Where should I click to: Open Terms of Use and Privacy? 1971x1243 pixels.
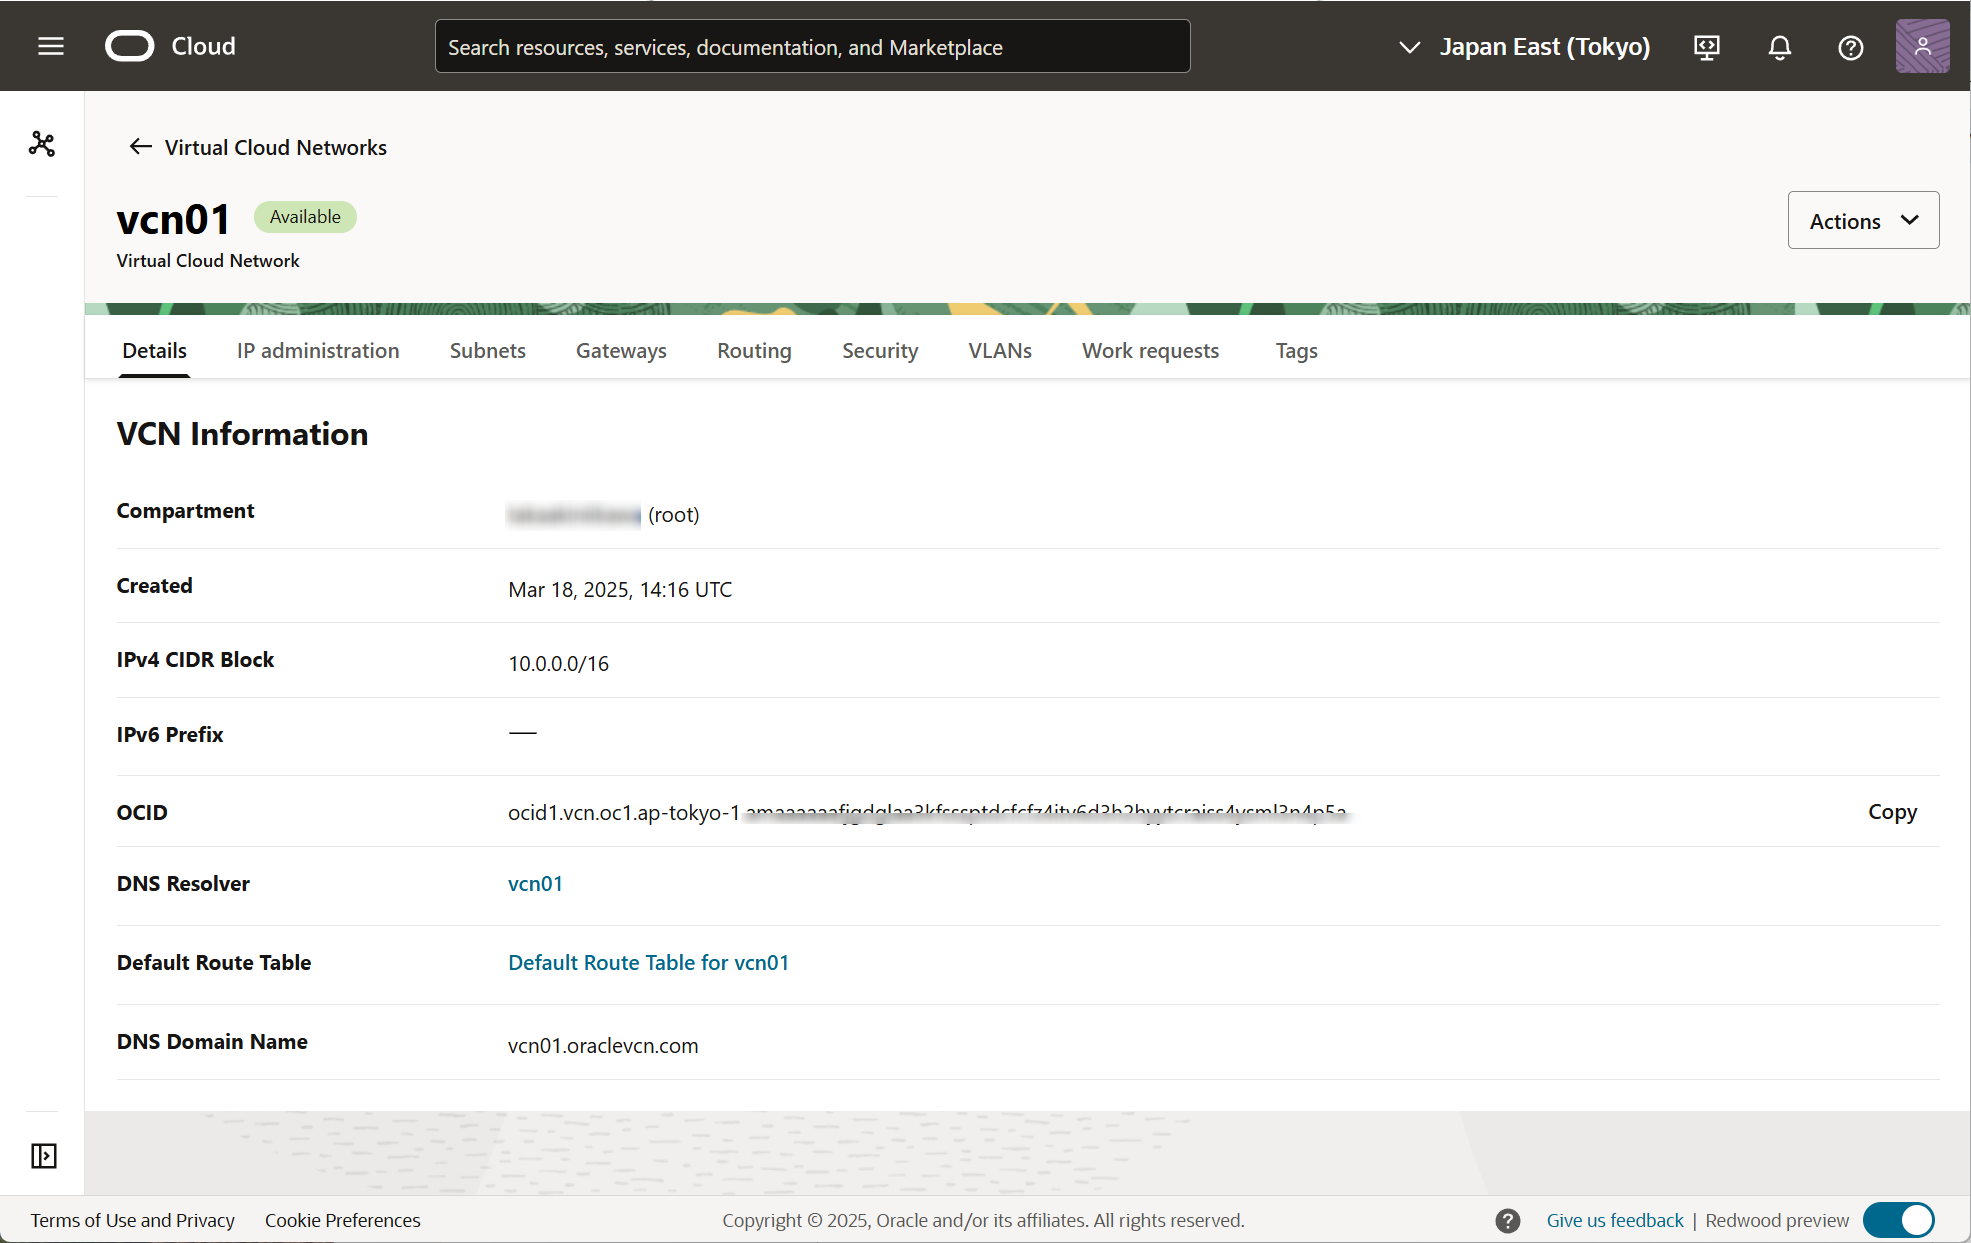[133, 1220]
